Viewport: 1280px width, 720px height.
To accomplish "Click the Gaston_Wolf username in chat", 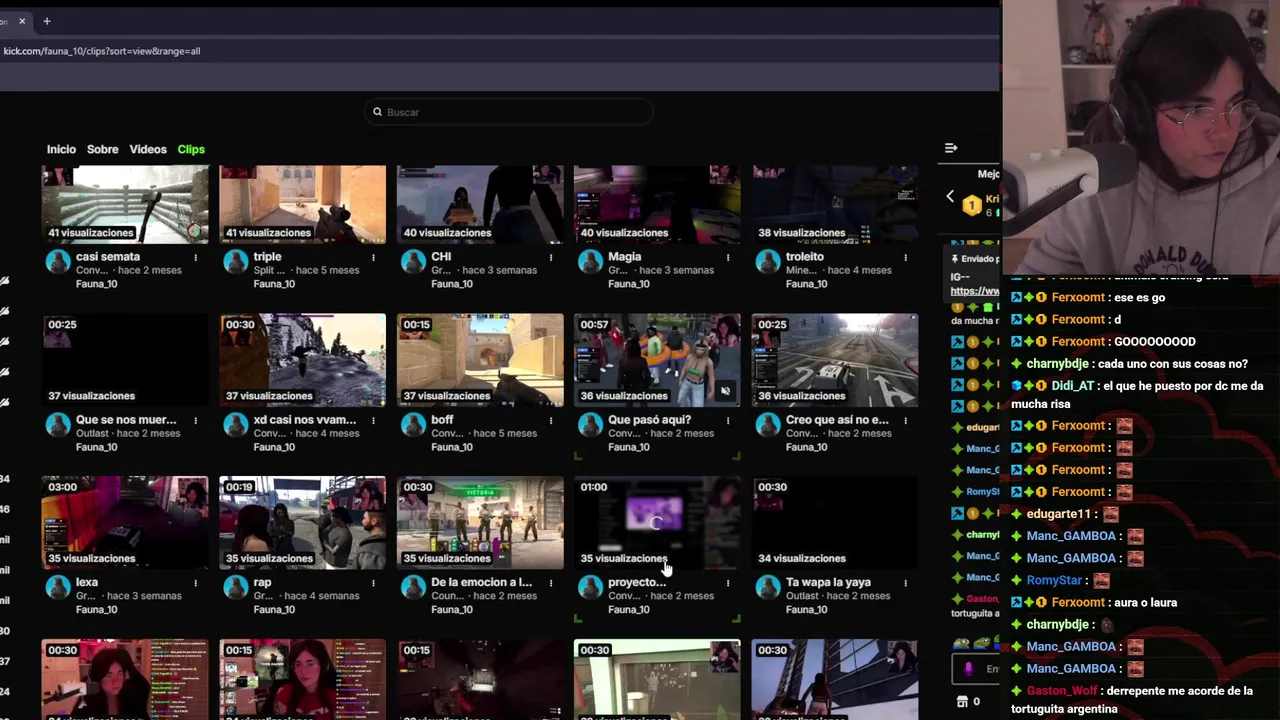I will tap(1062, 691).
